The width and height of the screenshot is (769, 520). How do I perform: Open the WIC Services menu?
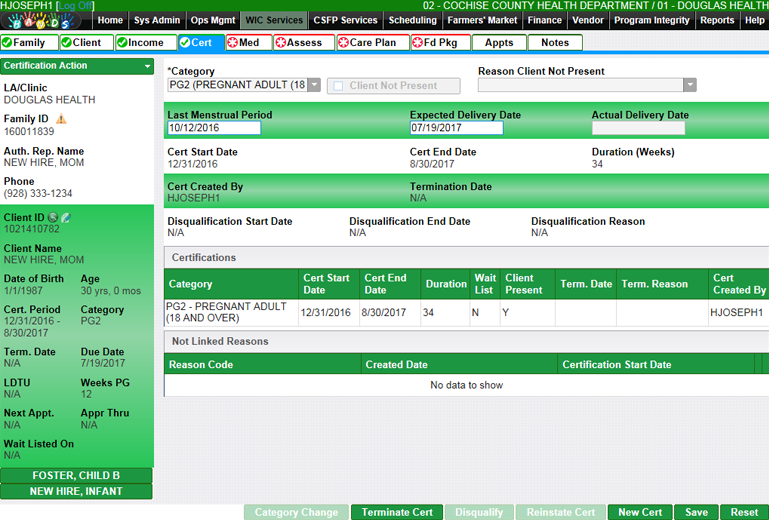(x=272, y=20)
